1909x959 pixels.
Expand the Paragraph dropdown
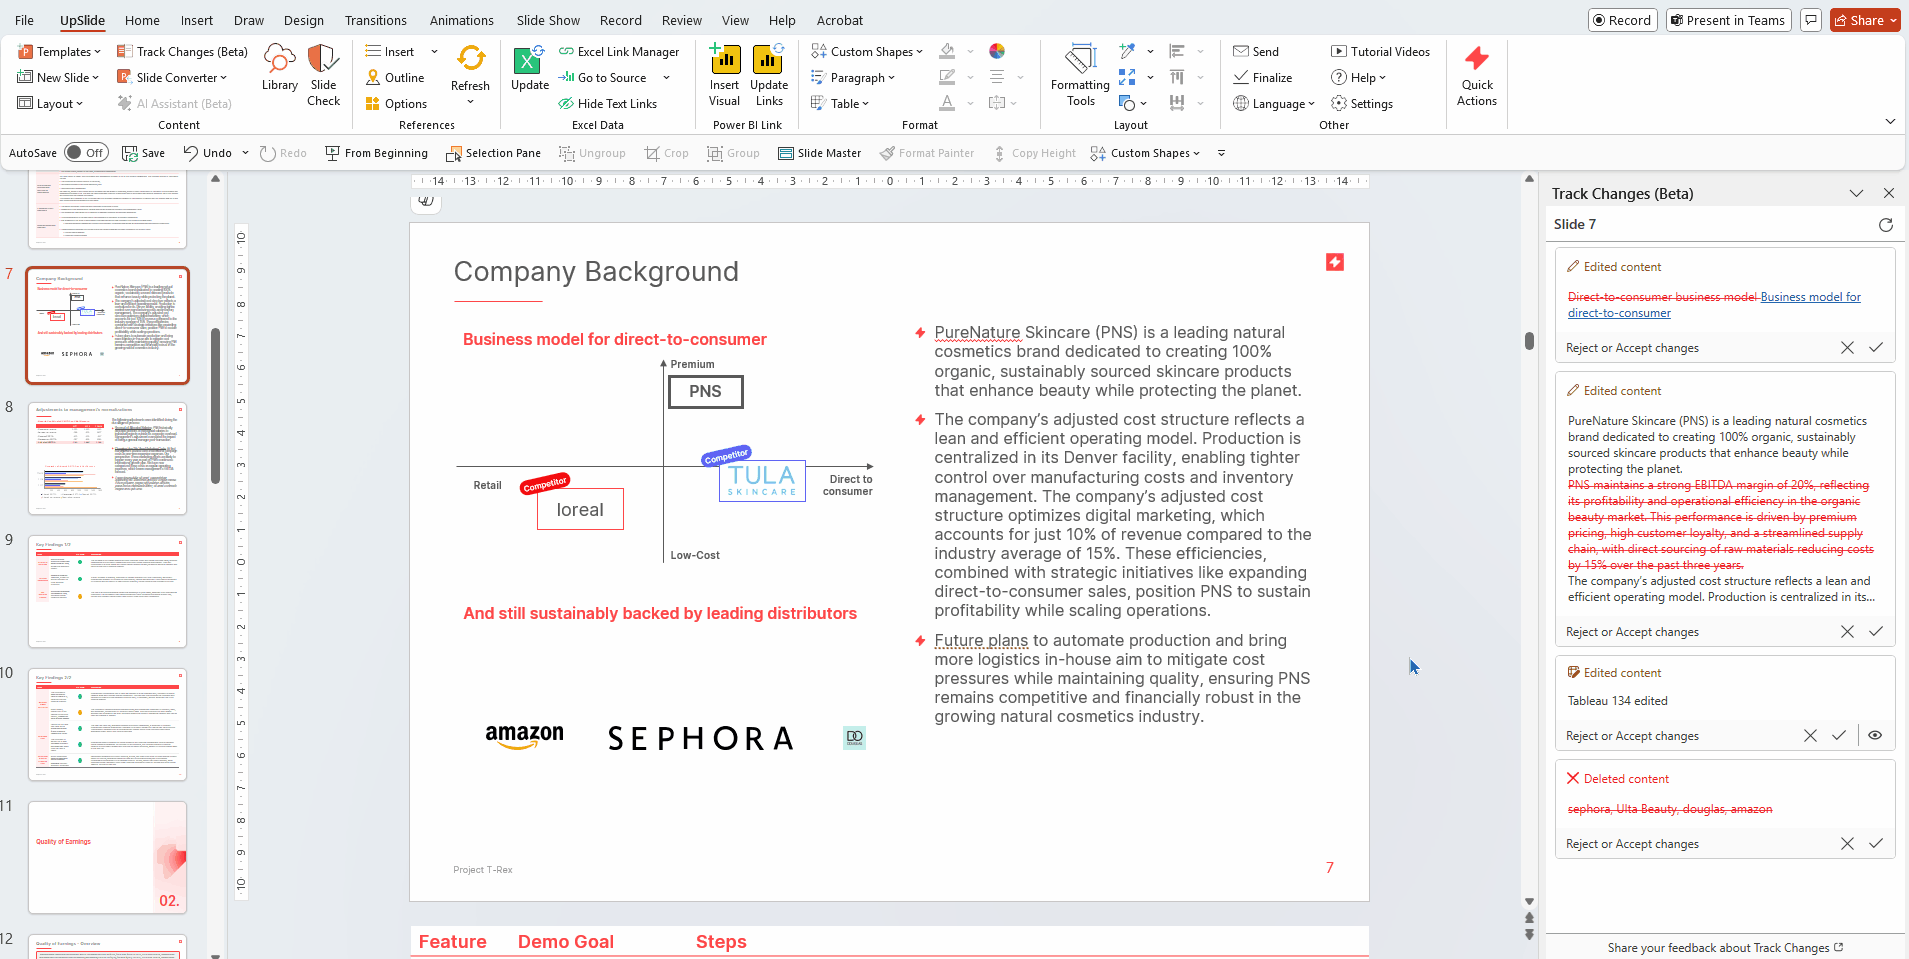[852, 78]
